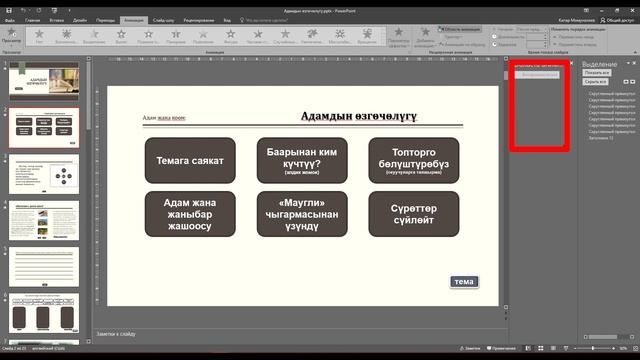Select the Выцветание animation effect
Viewport: 640px width, 360px height.
[x=94, y=36]
